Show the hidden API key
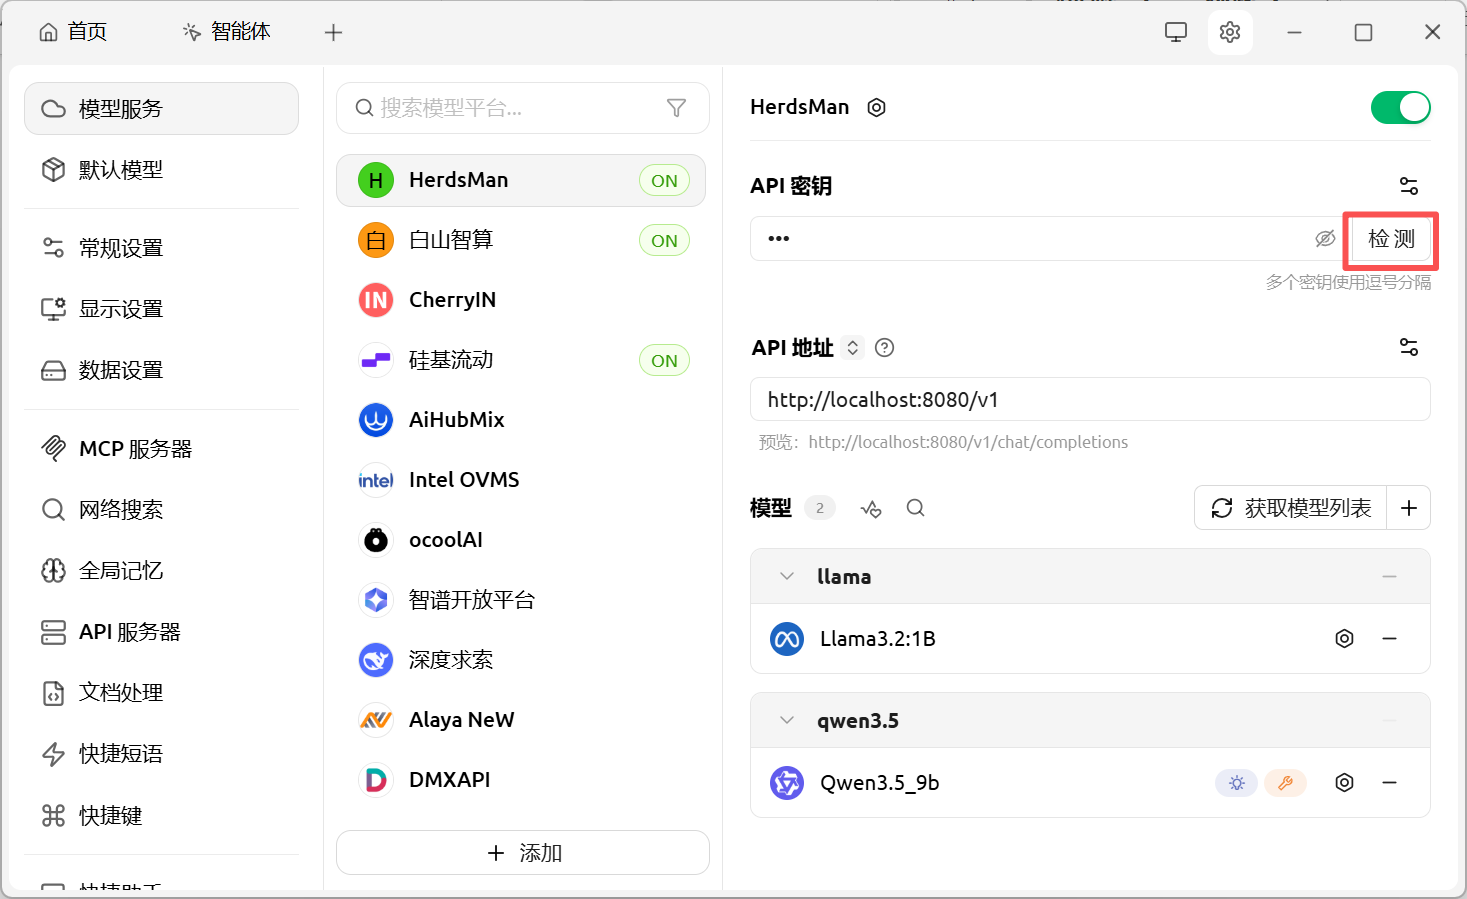 point(1325,239)
